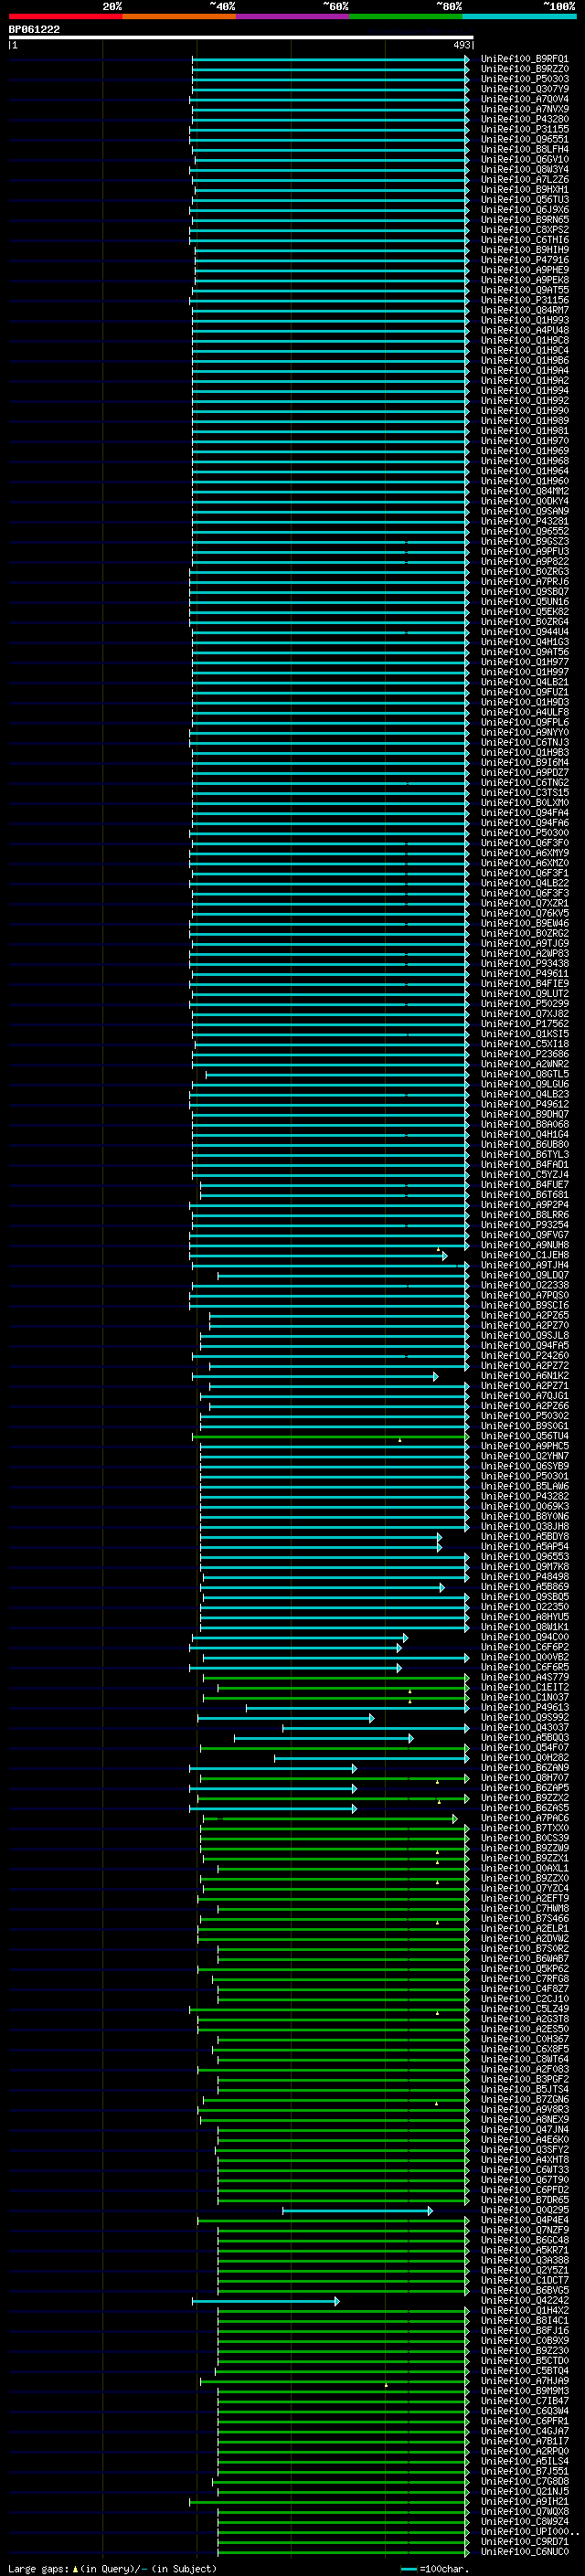Viewport: 585px width, 2576px height.
Task: Open the UniRef100_P50303 hit
Action: point(524,79)
